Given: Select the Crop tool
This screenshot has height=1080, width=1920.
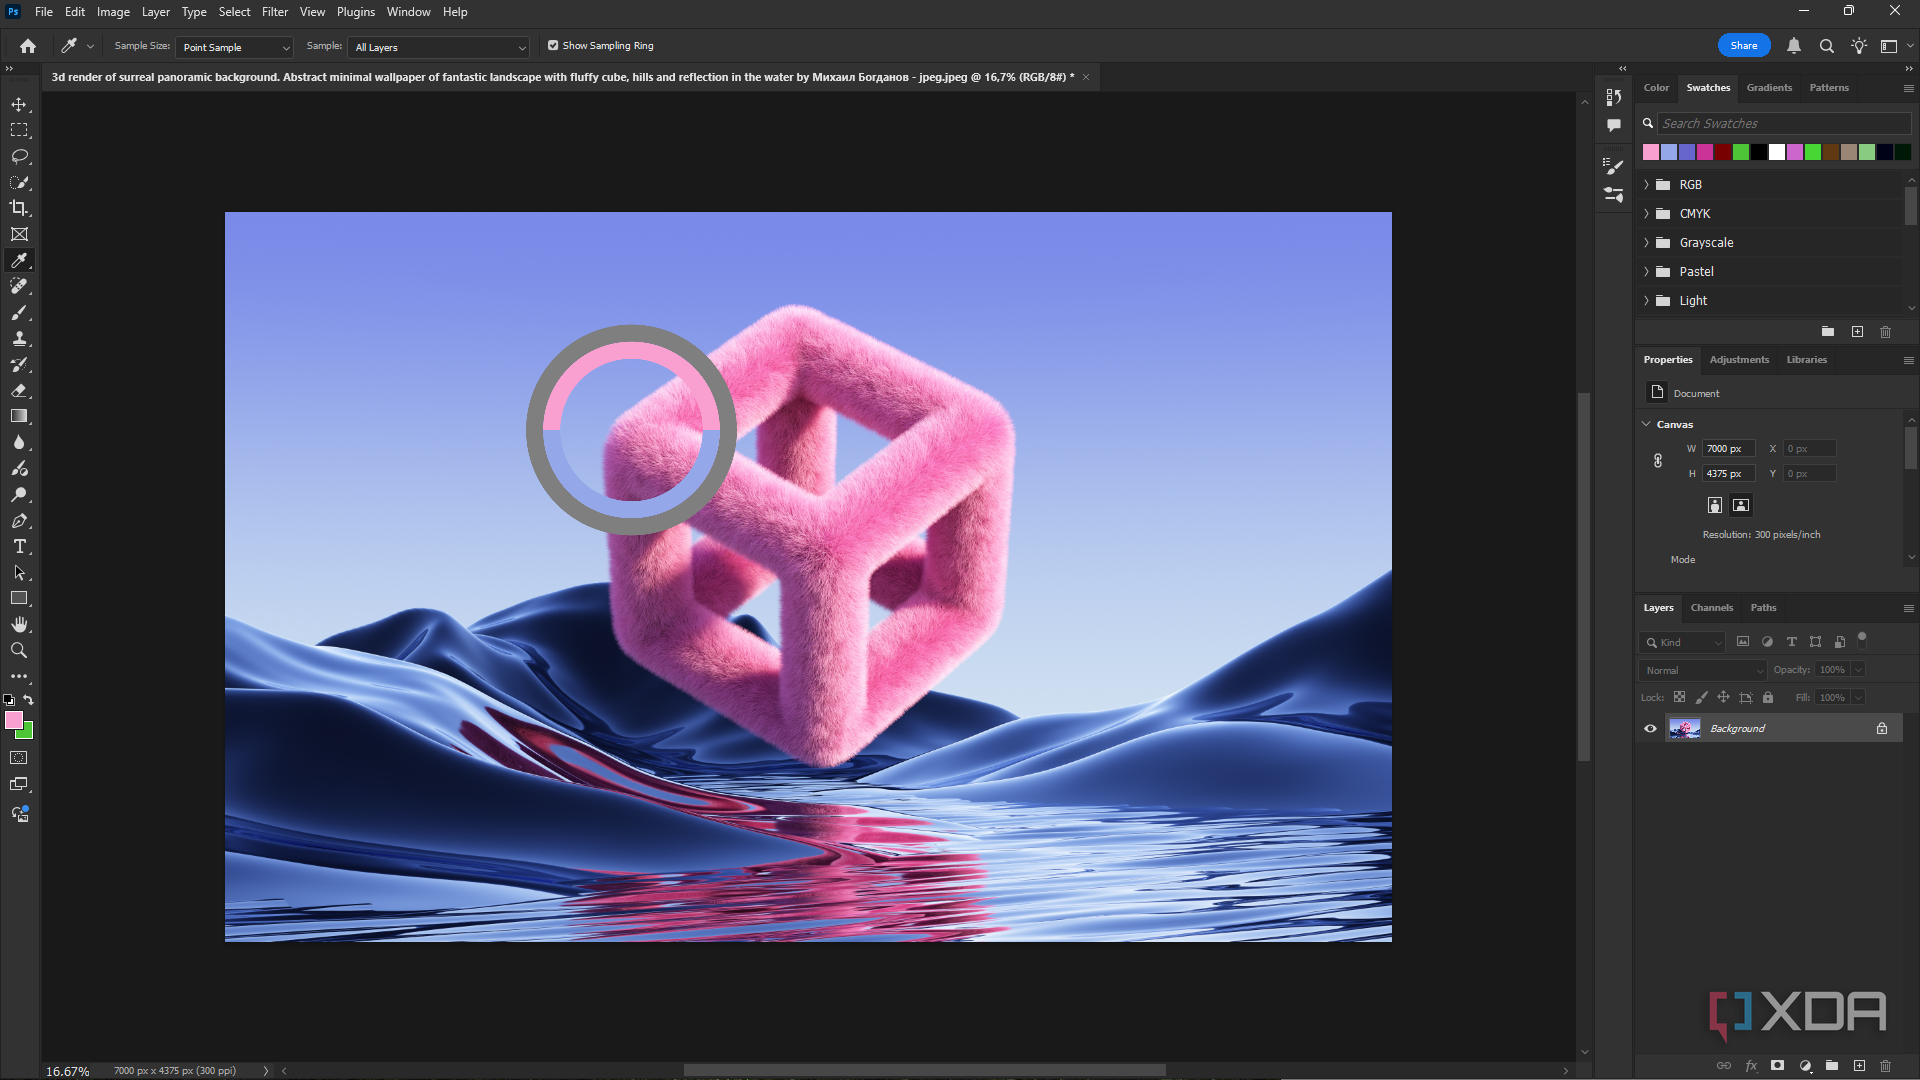Looking at the screenshot, I should [19, 208].
